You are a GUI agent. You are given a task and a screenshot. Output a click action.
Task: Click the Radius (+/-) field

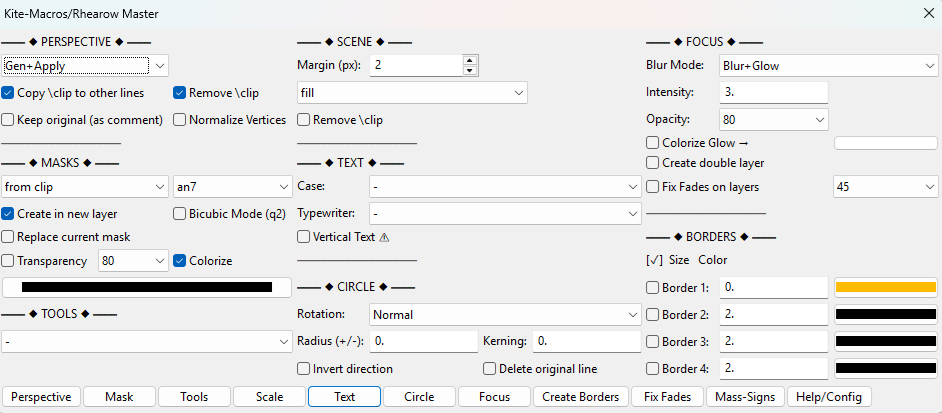424,341
